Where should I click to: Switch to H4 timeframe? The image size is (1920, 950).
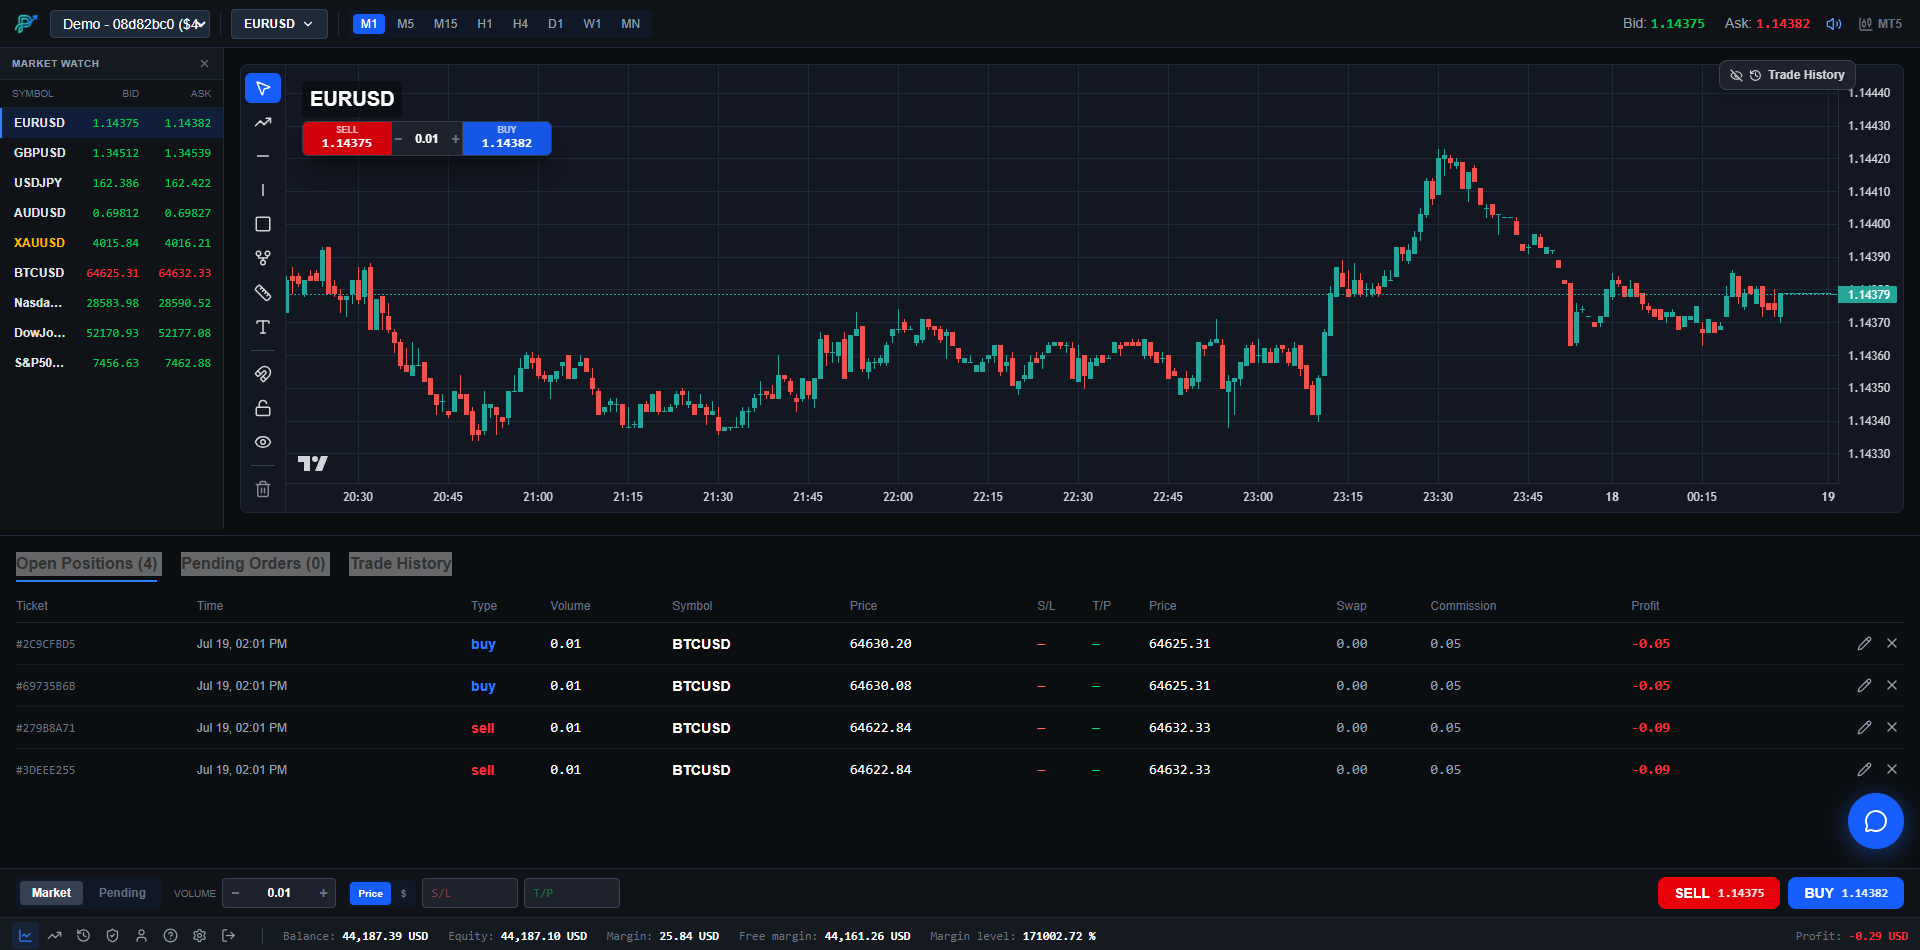[520, 24]
